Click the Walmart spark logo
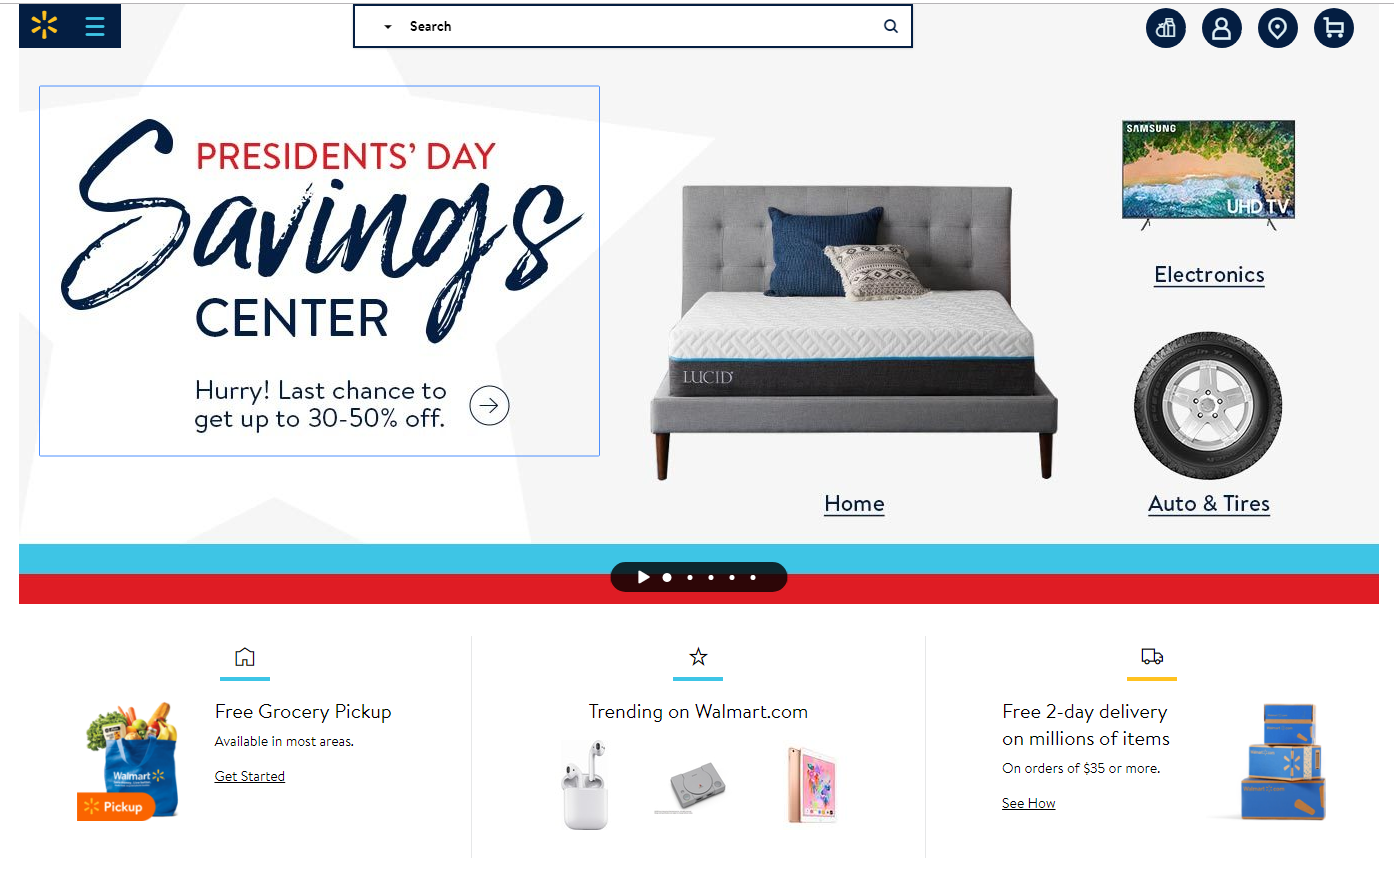 [44, 26]
